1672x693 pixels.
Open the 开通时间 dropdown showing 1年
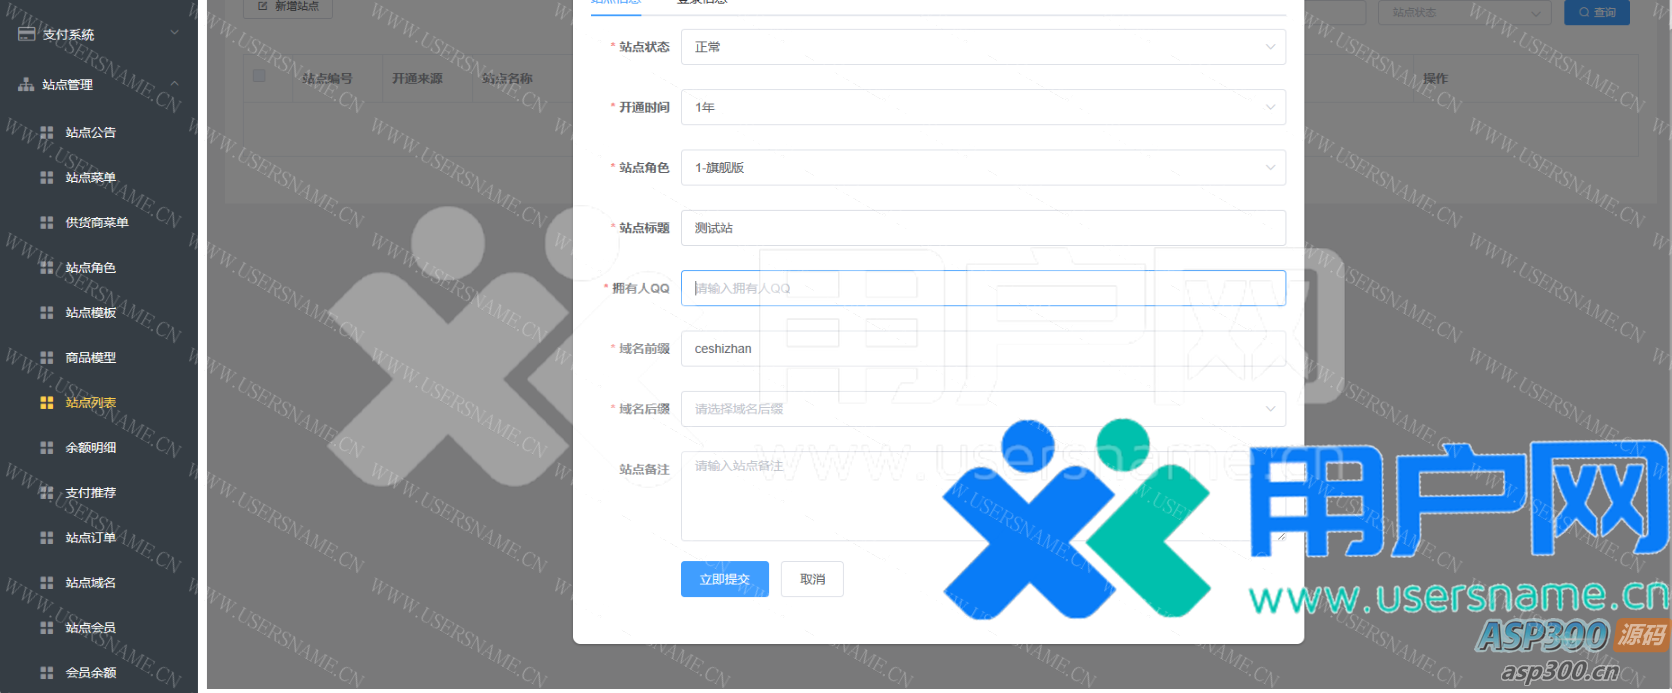point(983,107)
